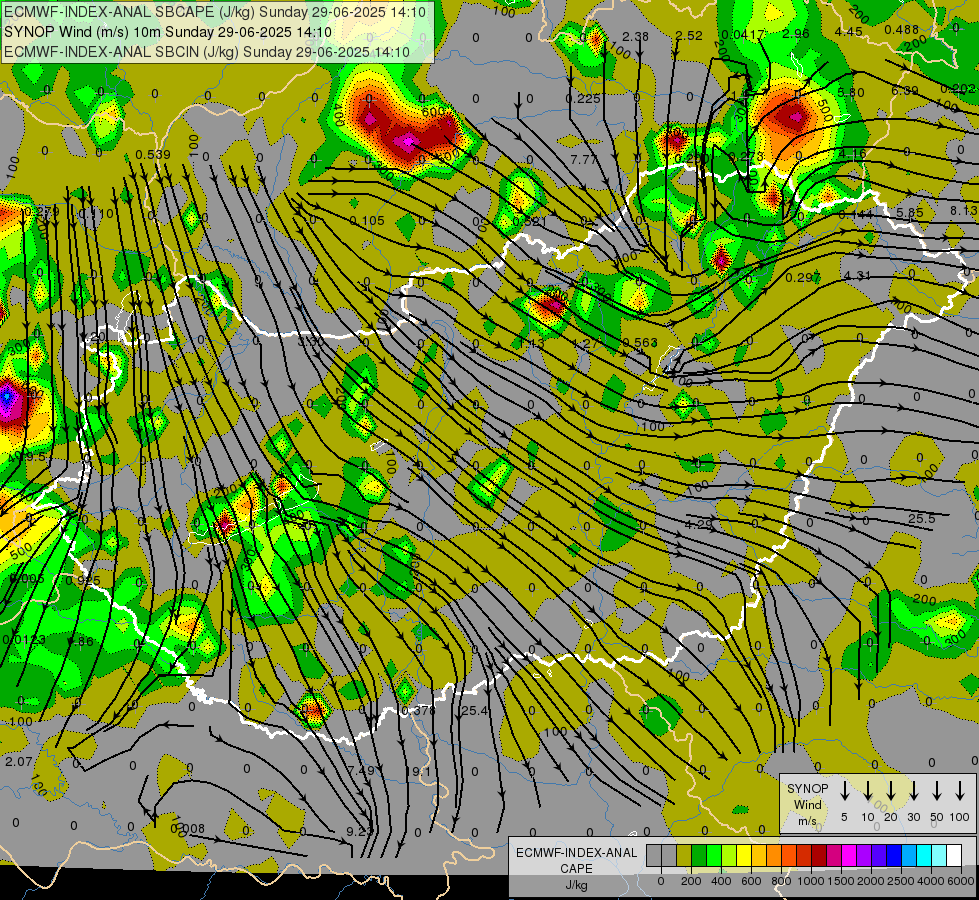Click the map value 5.85
Viewport: 979px width, 900px height.
(x=910, y=213)
